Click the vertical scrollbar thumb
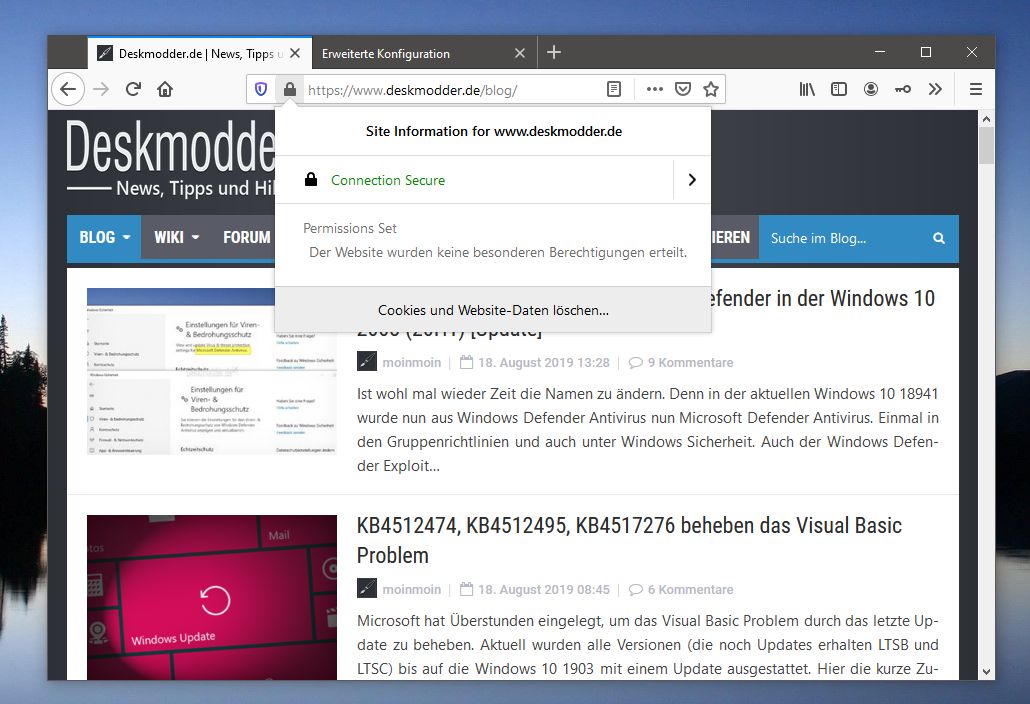 tap(986, 145)
